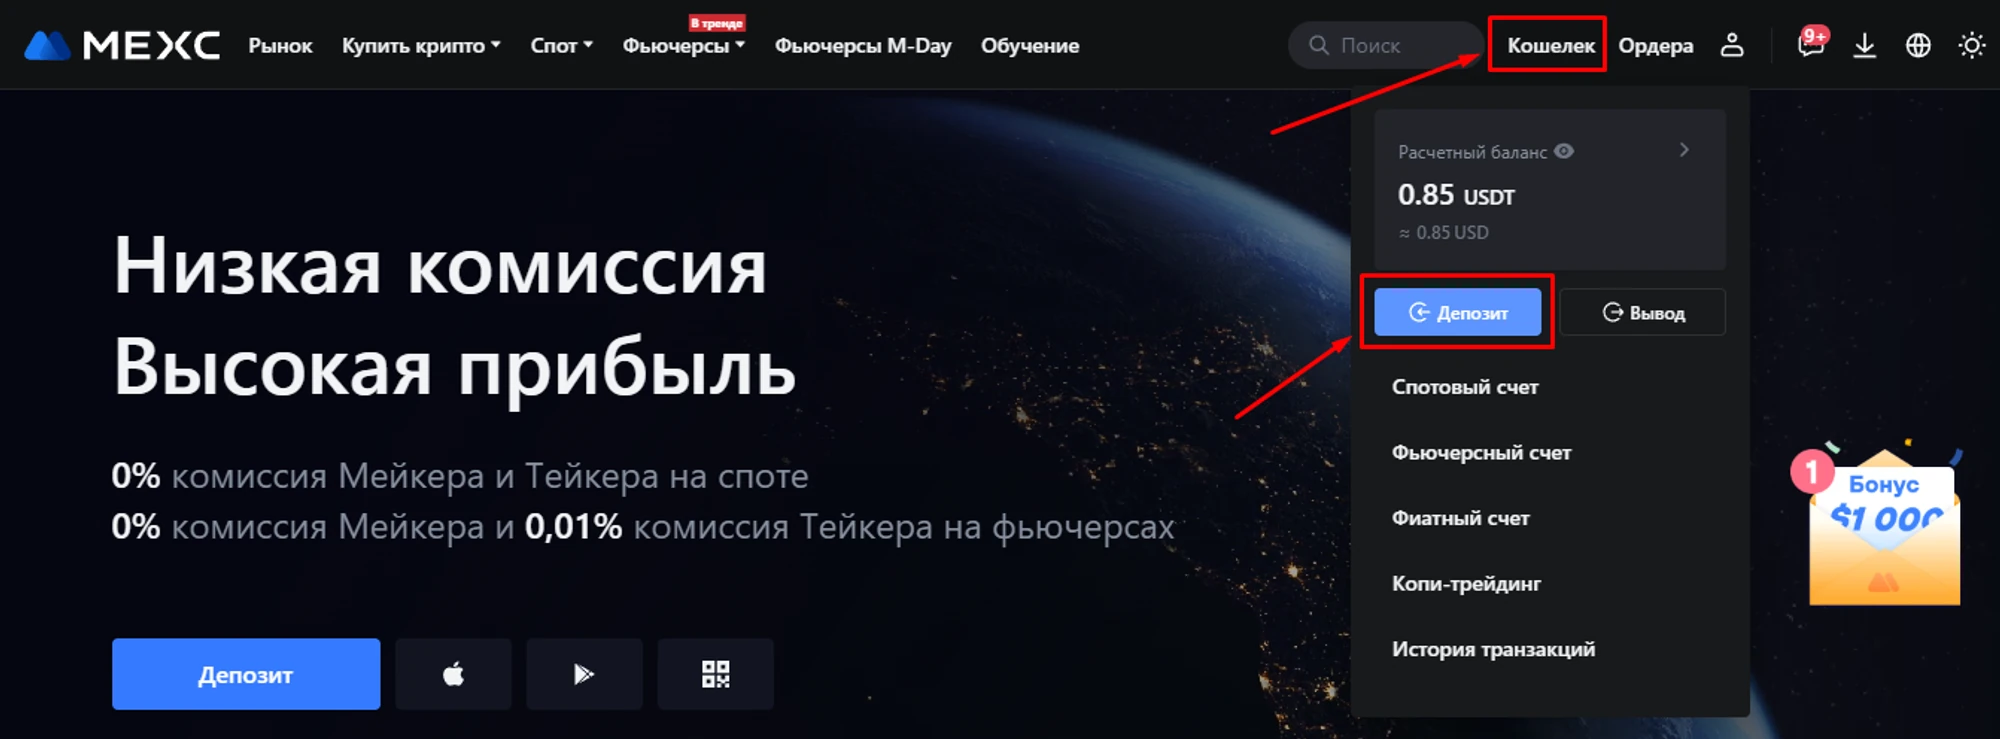Open the Спот dropdown menu
The height and width of the screenshot is (739, 2000).
tap(561, 45)
